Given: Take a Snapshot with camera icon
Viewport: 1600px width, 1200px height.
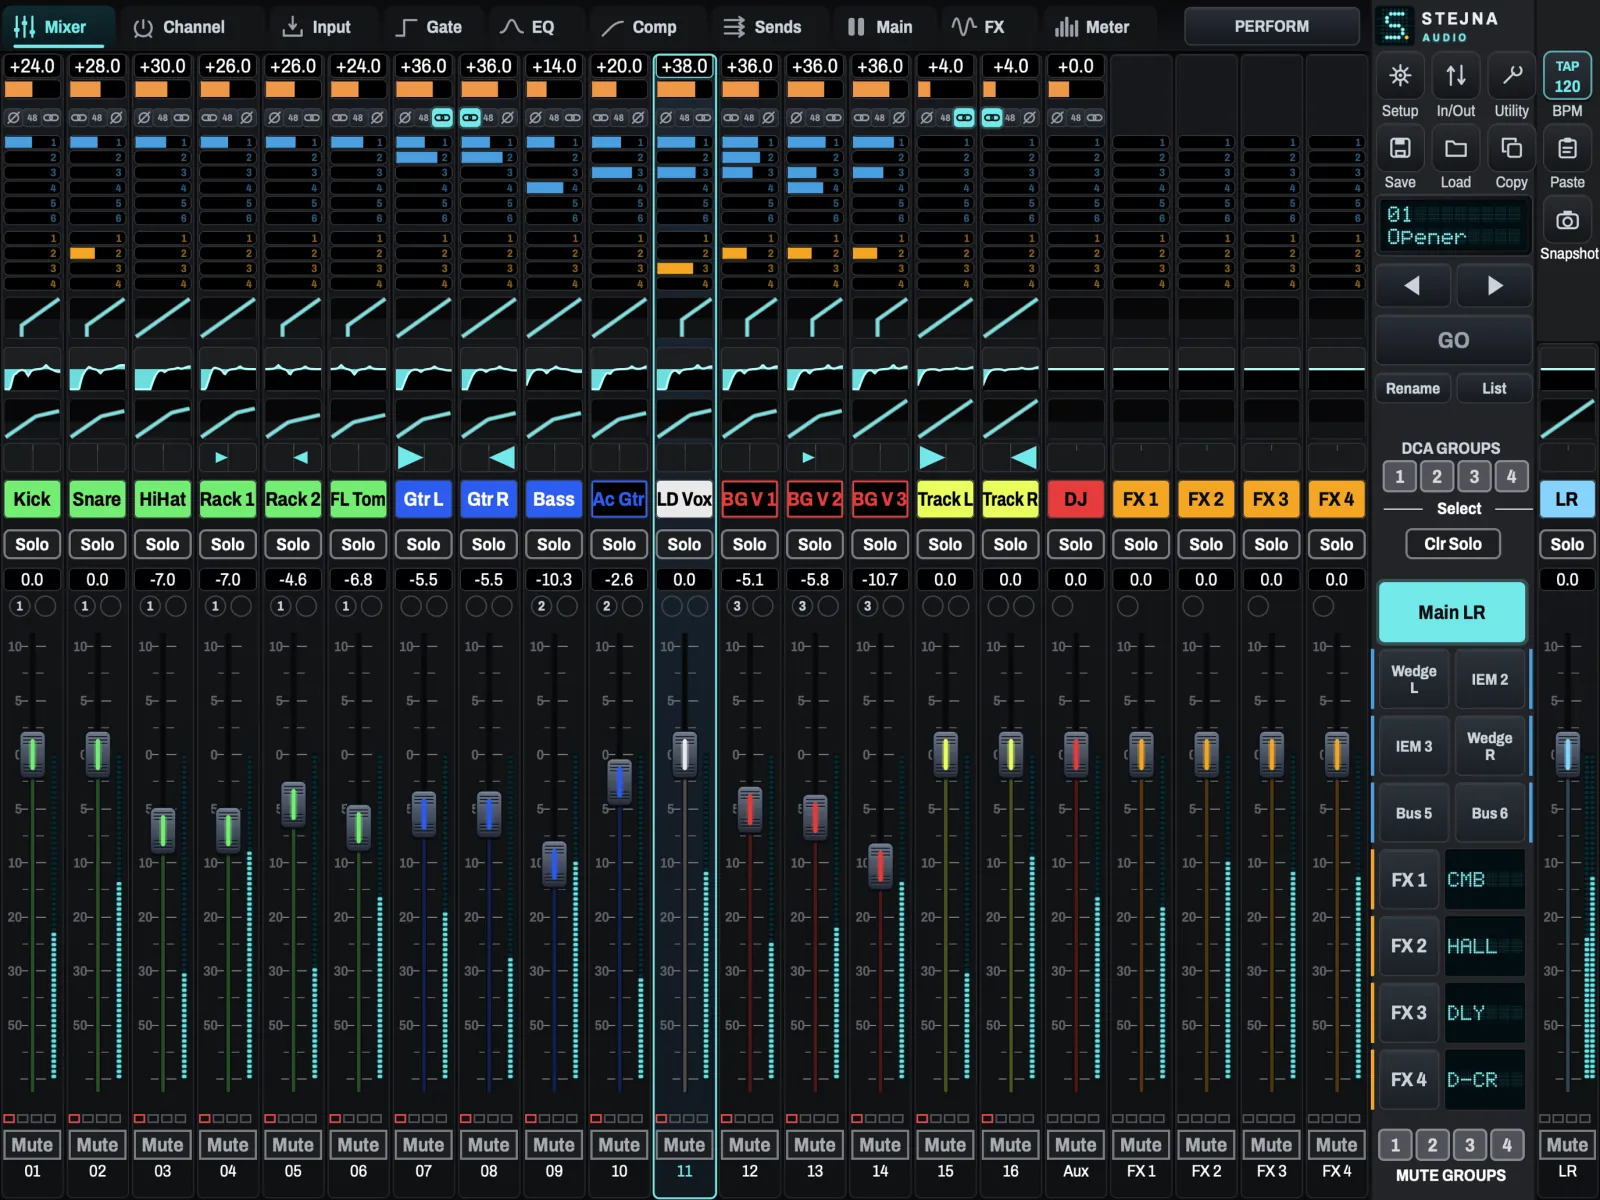Looking at the screenshot, I should click(x=1567, y=220).
